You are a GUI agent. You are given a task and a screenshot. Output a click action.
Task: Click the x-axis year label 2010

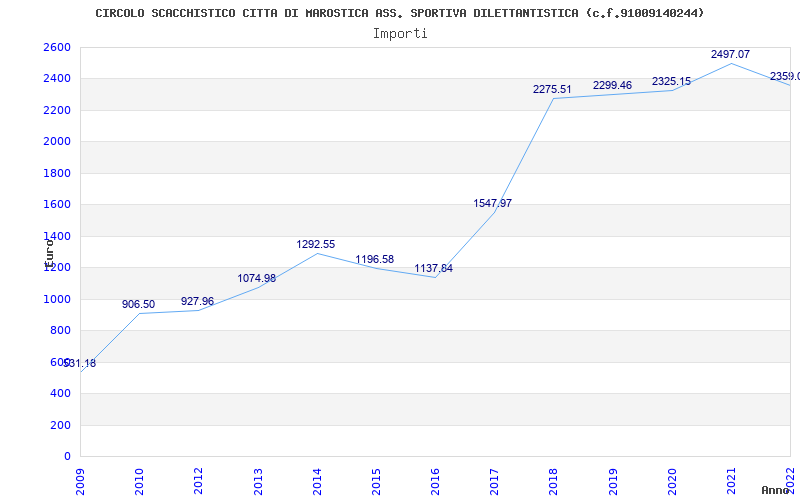(139, 482)
